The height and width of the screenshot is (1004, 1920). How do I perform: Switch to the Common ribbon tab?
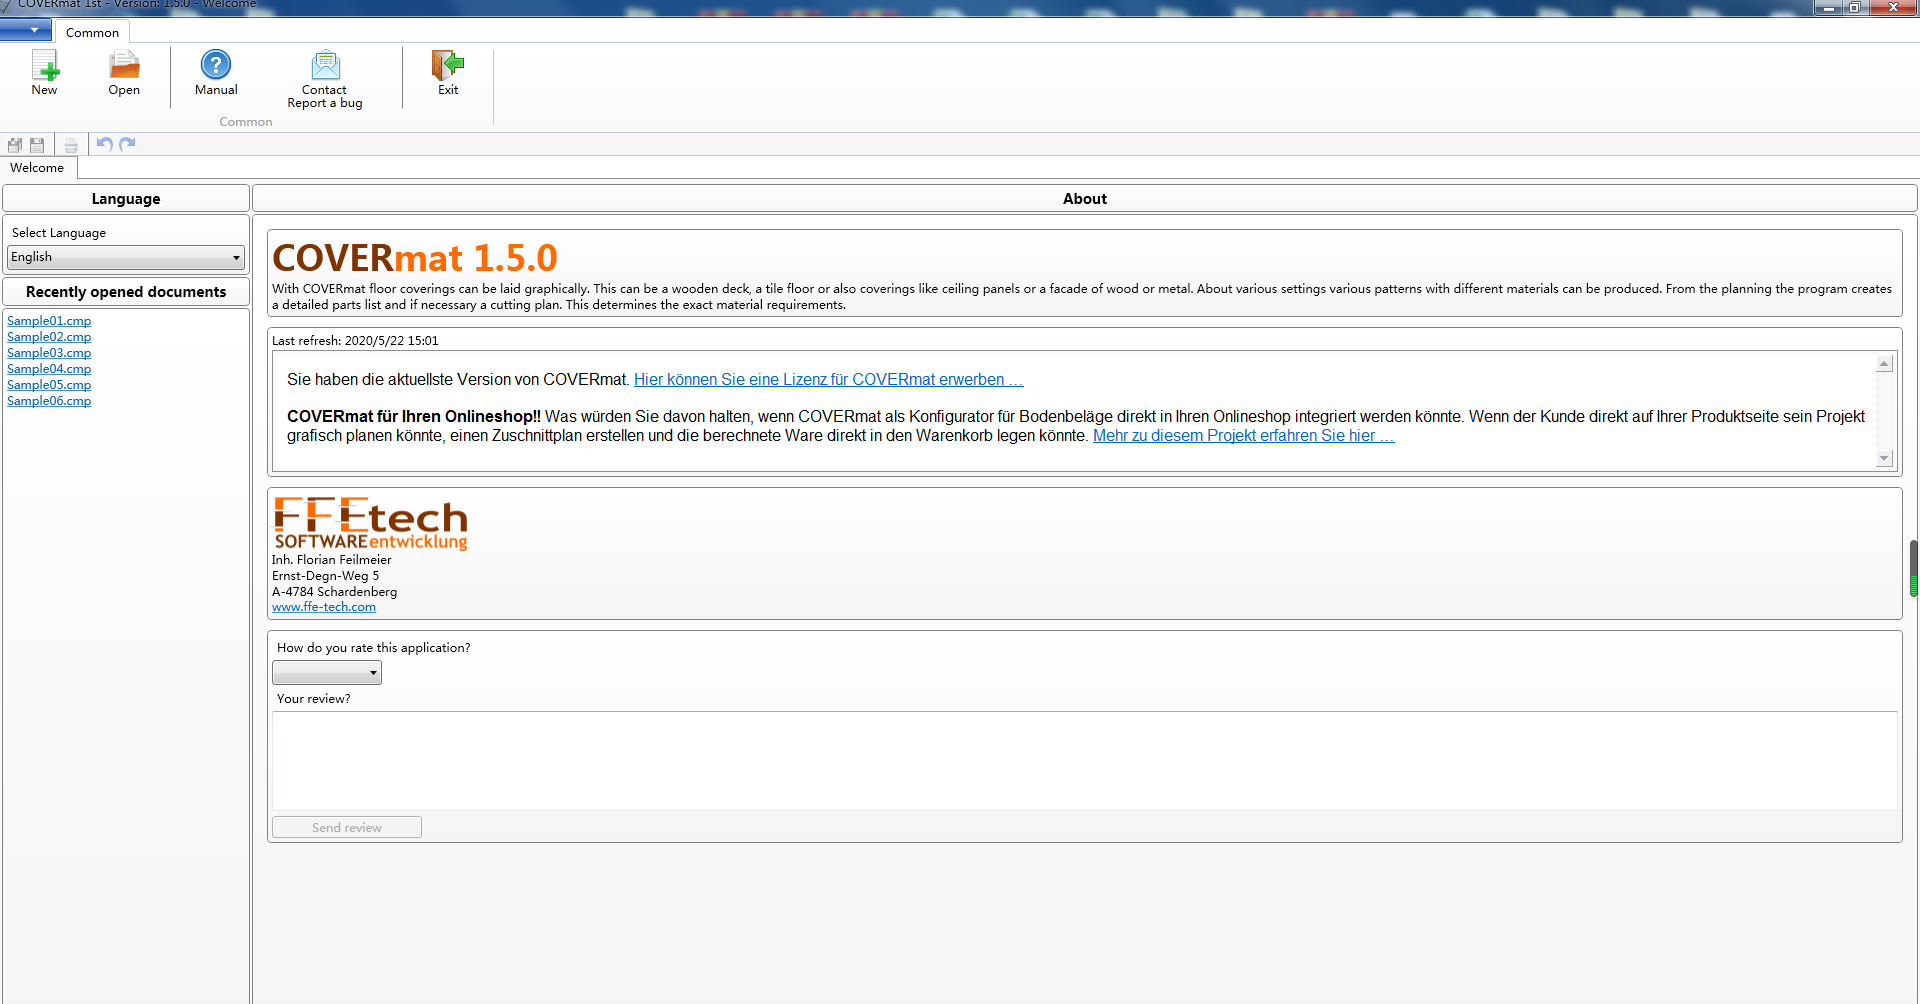click(x=92, y=32)
